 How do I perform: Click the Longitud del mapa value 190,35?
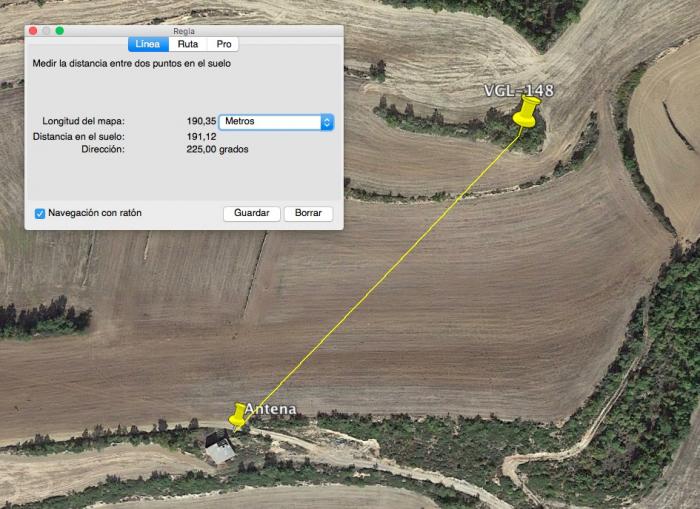tap(201, 121)
